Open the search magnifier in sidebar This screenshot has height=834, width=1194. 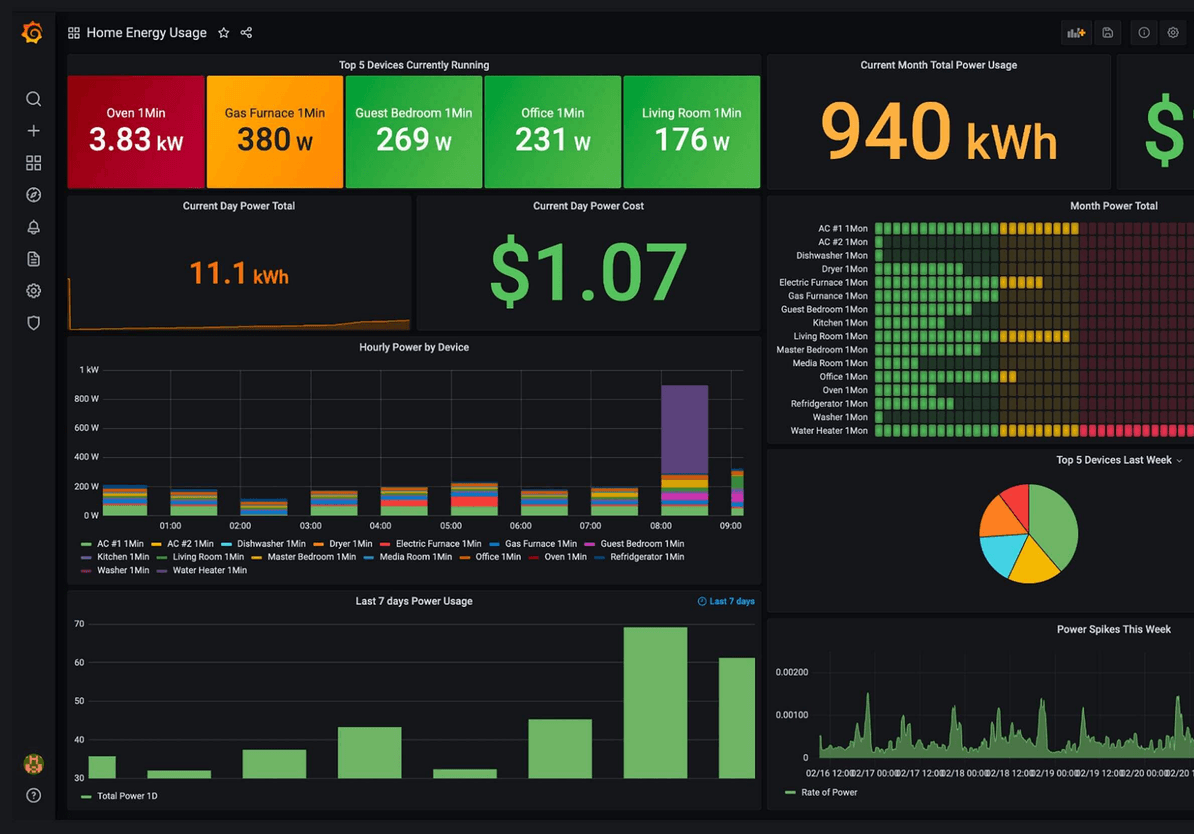click(34, 99)
